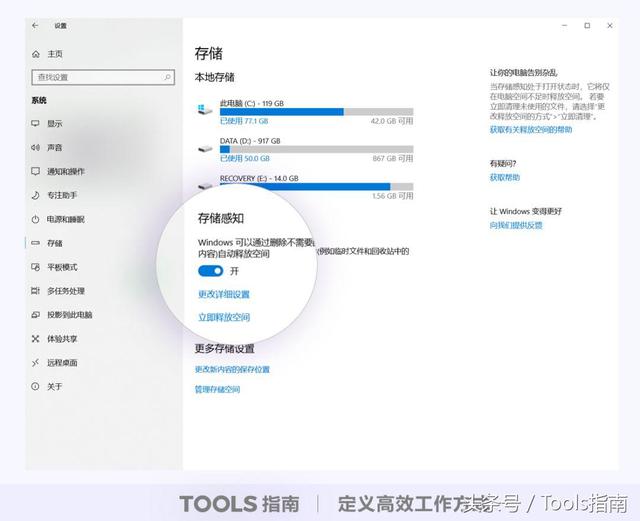The height and width of the screenshot is (521, 640).
Task: Click 867 GB 可用 text
Action: pos(393,158)
